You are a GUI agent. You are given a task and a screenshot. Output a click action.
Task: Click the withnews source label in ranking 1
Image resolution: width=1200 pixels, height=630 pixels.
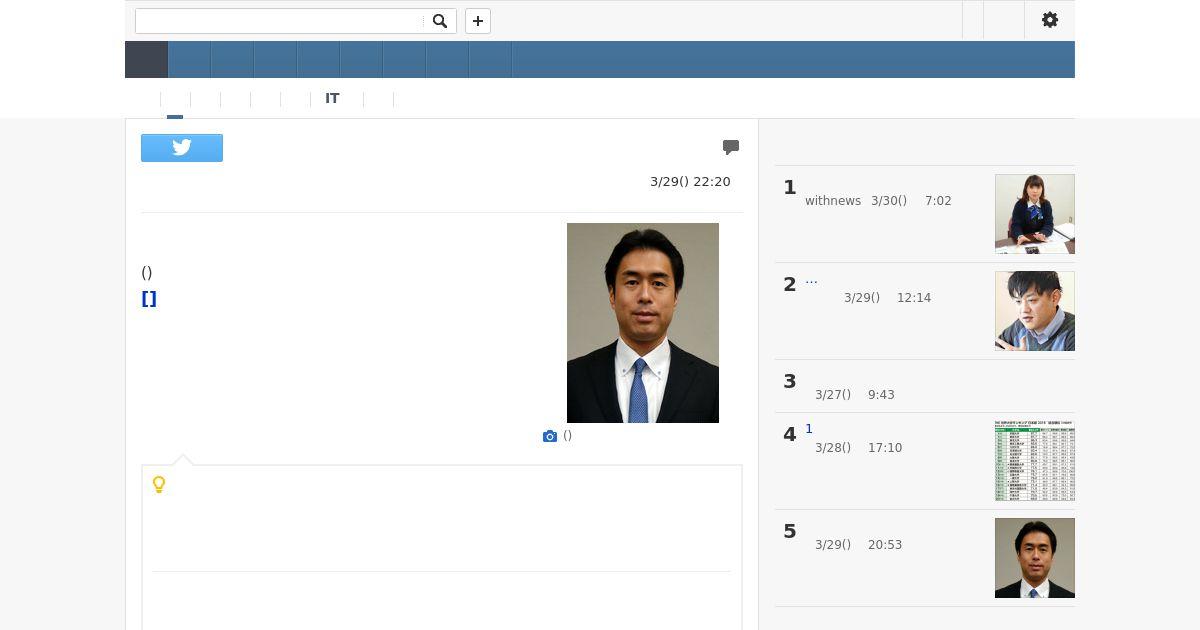[833, 201]
